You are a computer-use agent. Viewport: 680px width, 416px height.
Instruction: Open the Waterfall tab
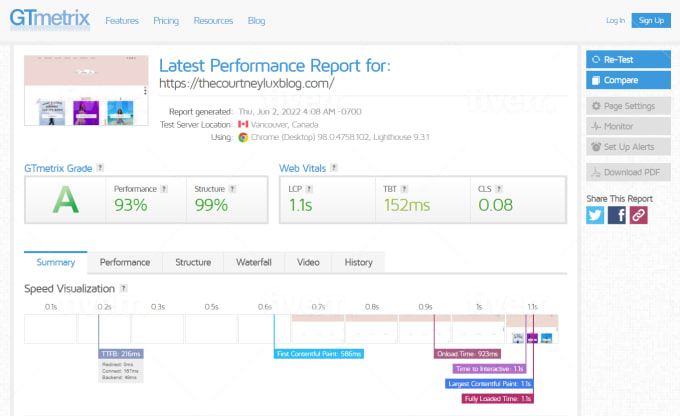tap(254, 262)
